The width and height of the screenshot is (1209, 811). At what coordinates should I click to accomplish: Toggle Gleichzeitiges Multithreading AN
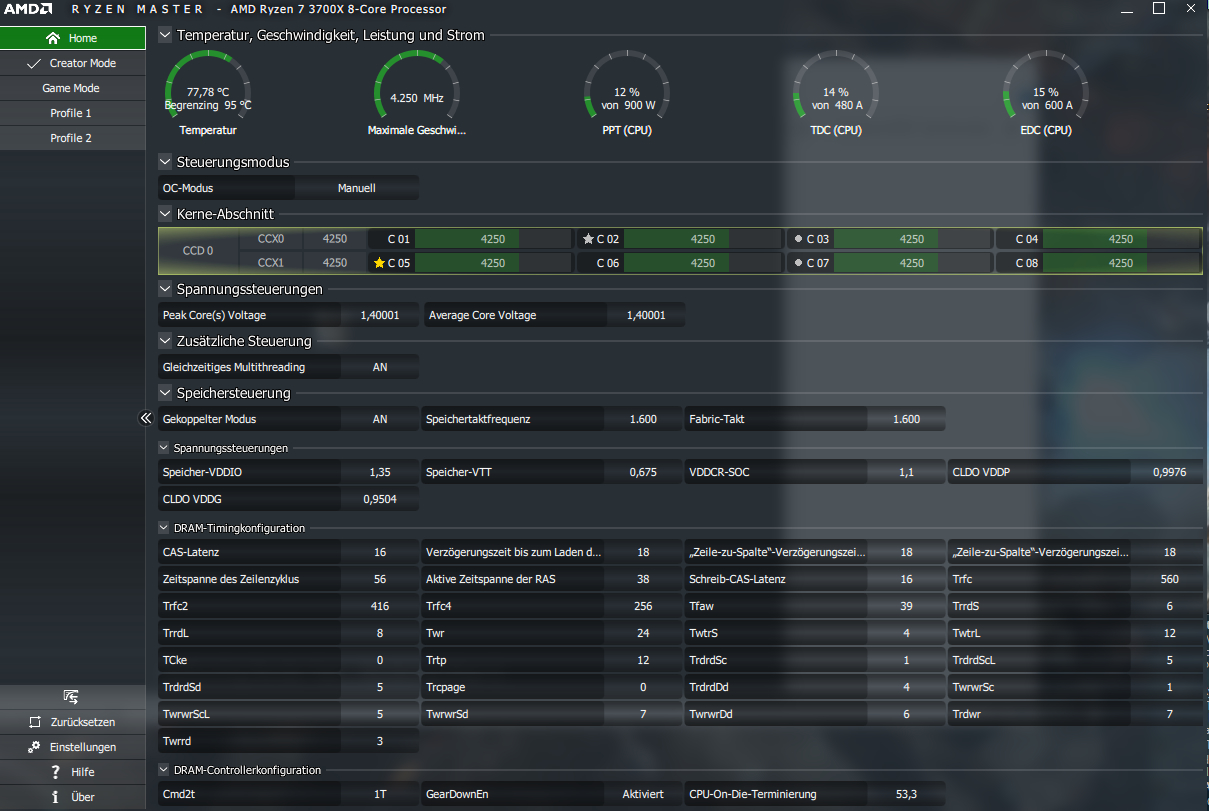tap(380, 367)
